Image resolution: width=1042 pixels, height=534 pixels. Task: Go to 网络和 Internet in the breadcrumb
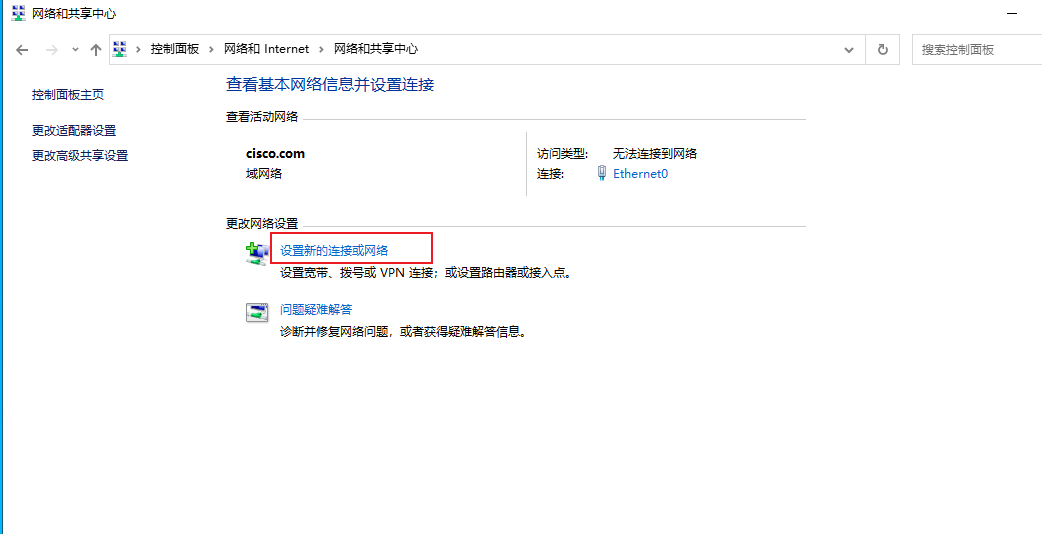tap(266, 49)
